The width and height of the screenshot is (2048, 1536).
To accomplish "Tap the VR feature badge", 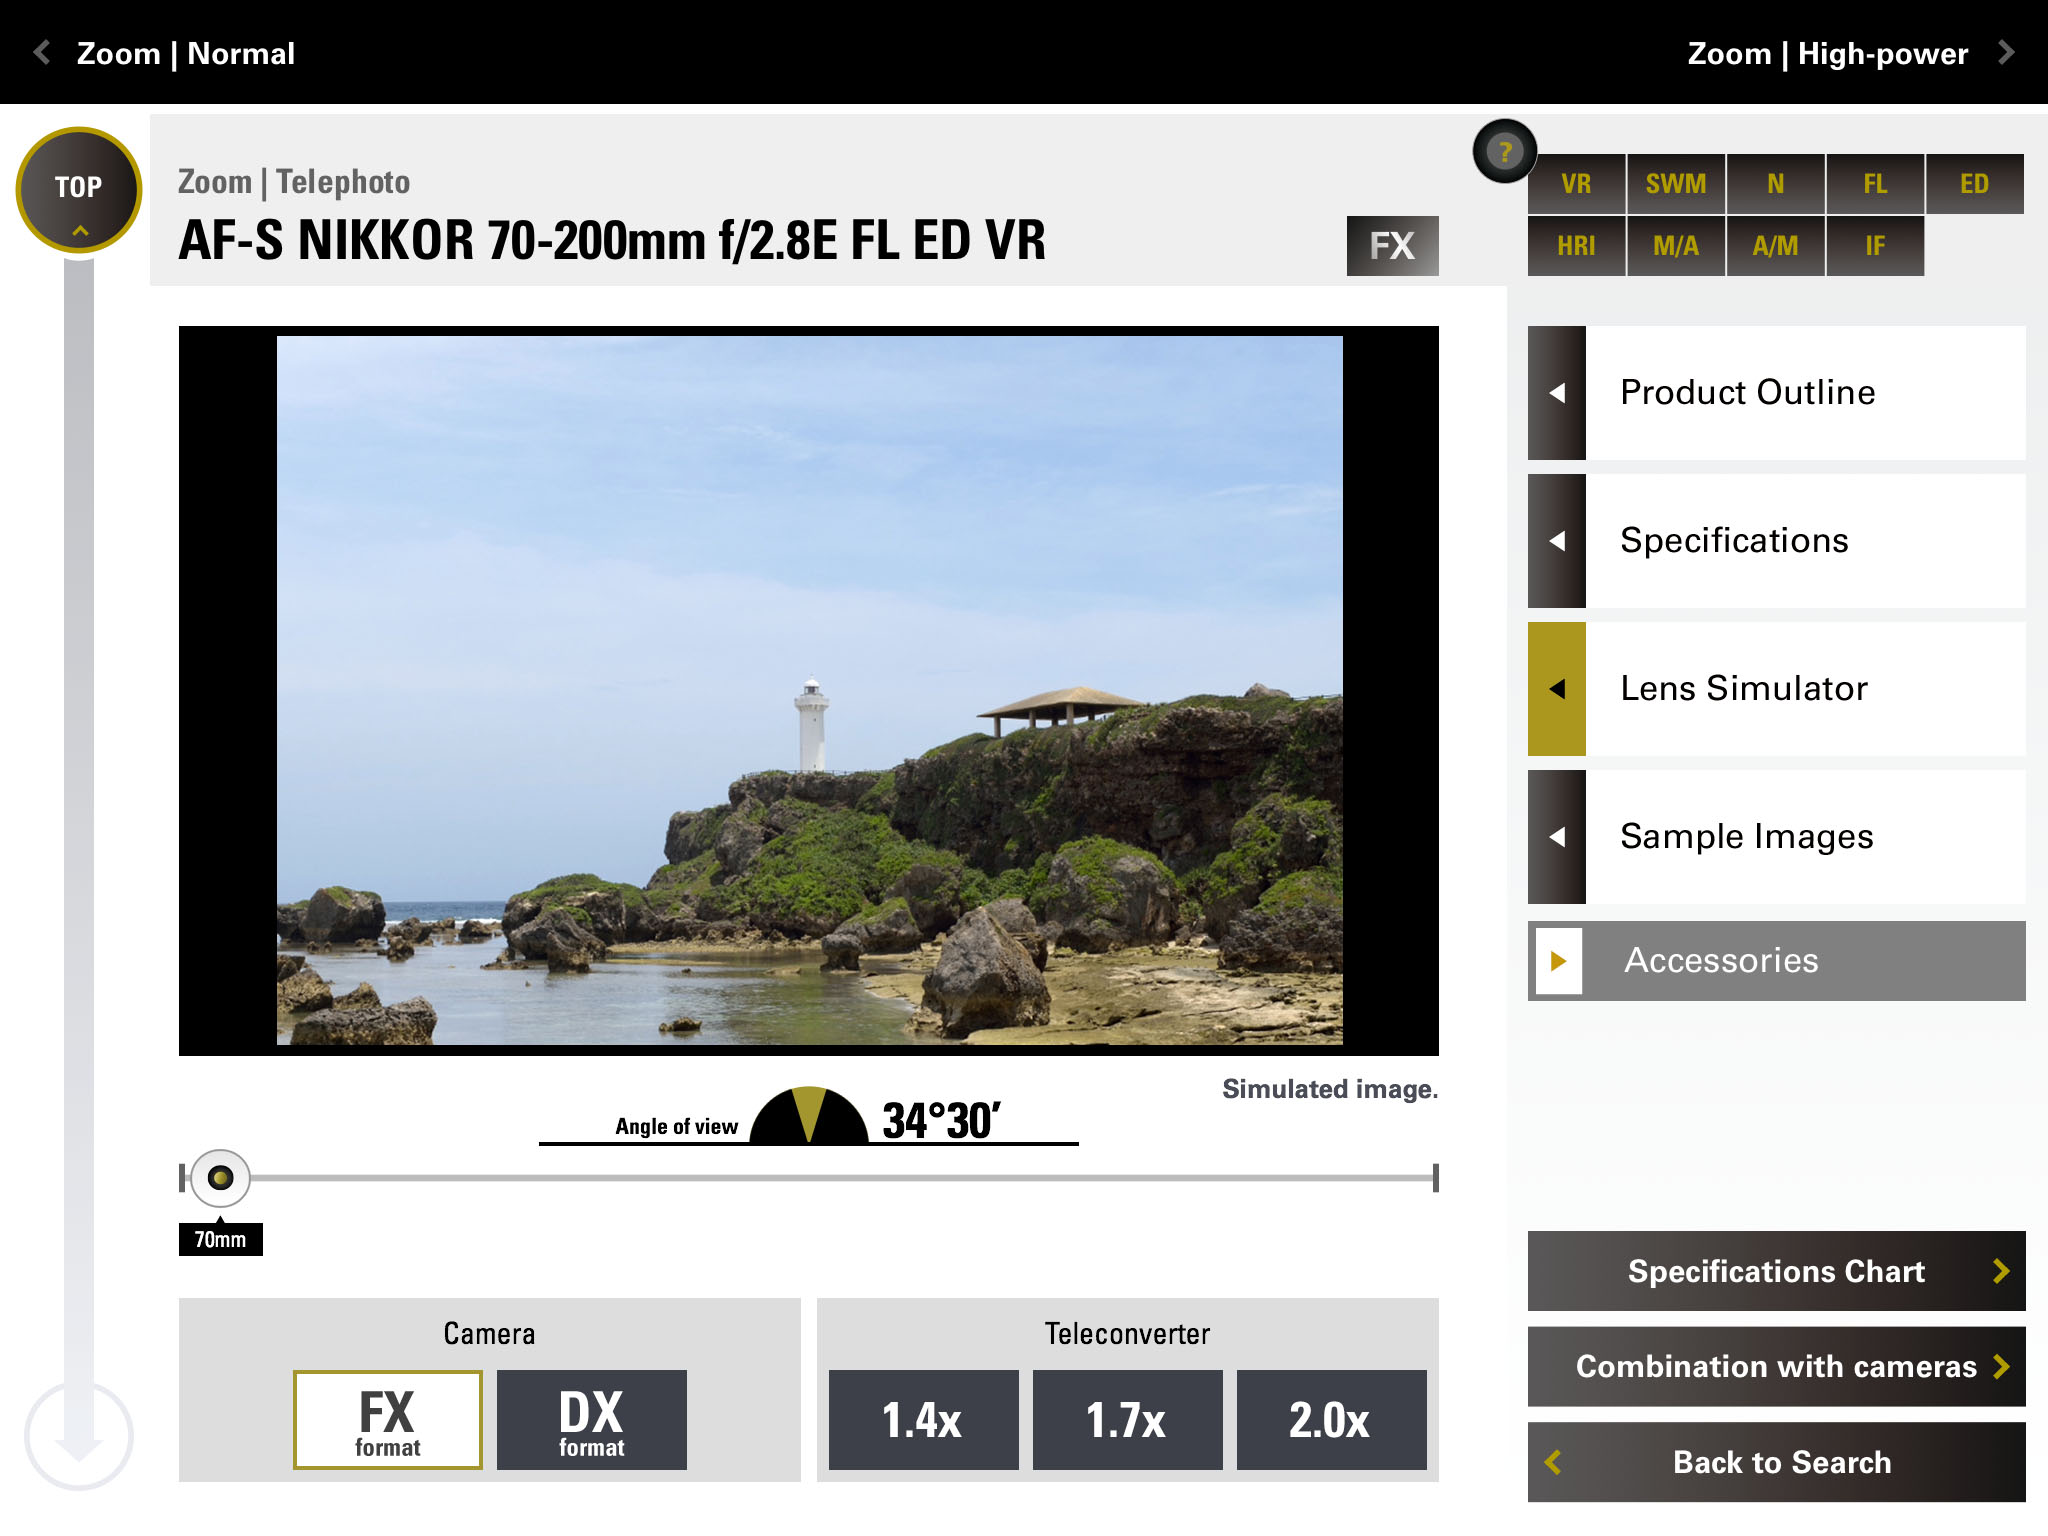I will [x=1576, y=184].
